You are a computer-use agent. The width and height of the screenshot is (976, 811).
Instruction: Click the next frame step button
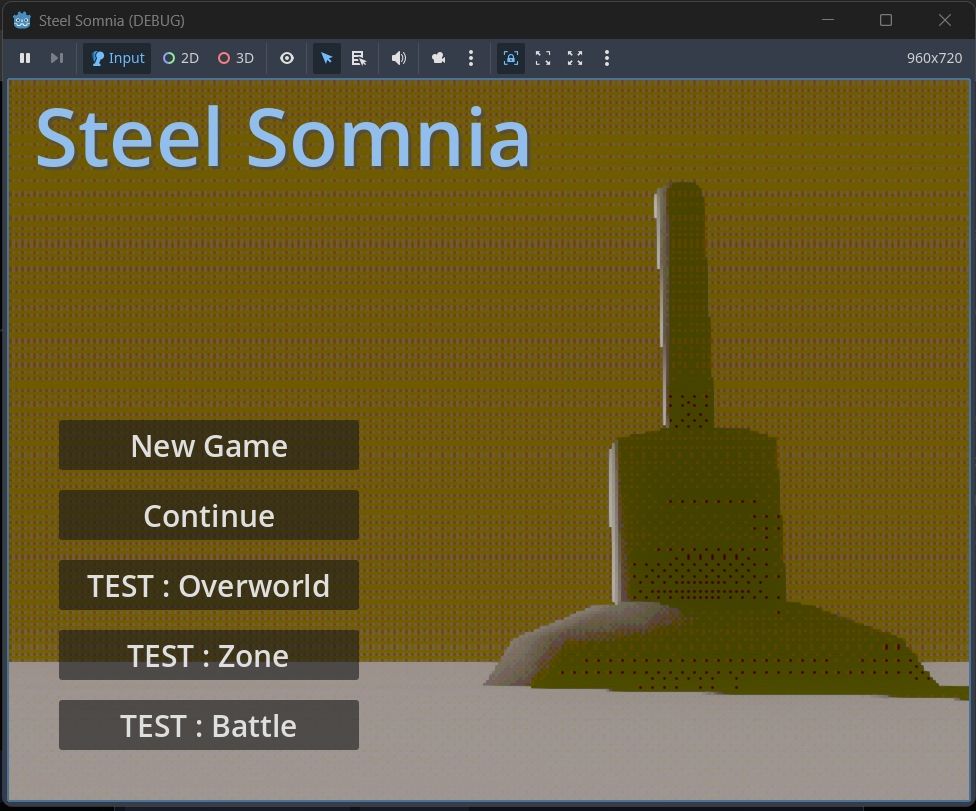click(x=57, y=58)
